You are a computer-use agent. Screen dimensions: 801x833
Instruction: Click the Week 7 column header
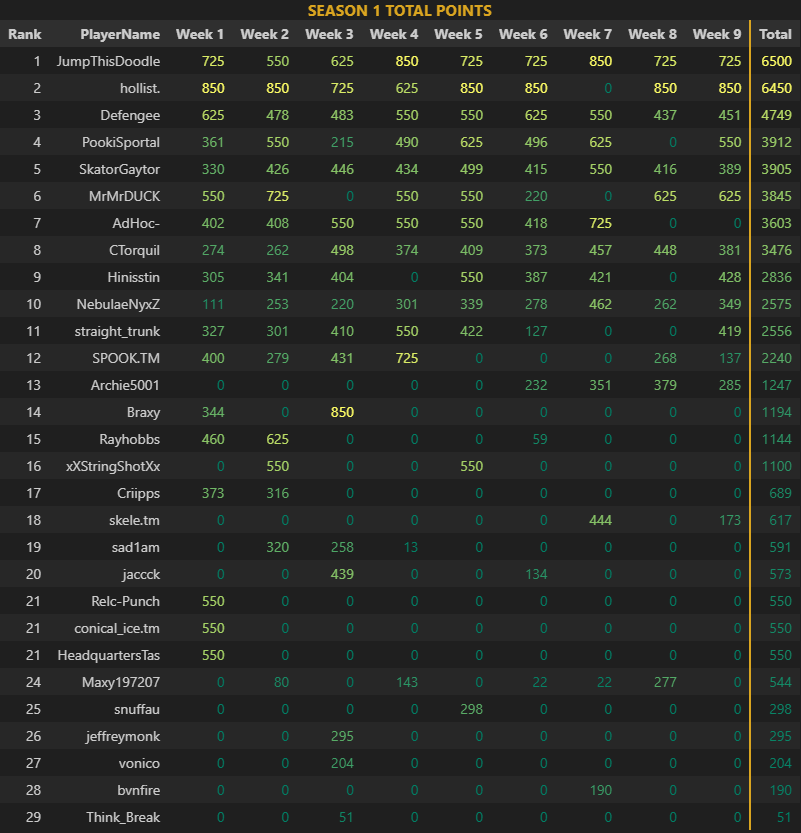click(587, 34)
